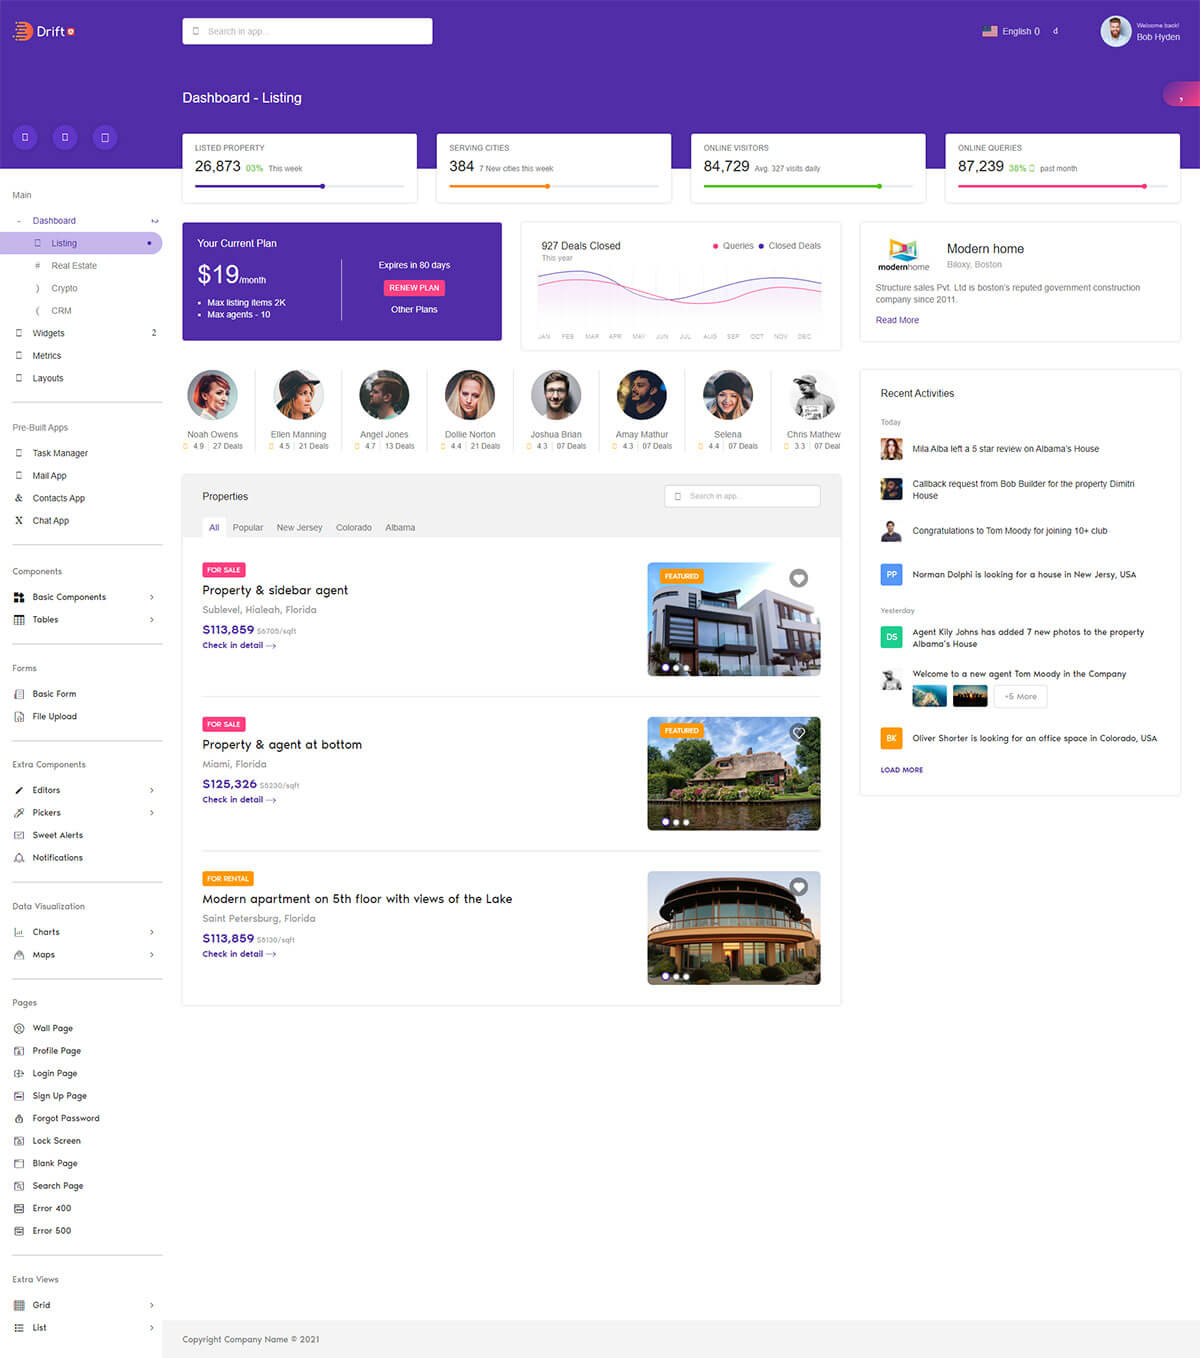
Task: Expand the Charts submenu
Action: 152,932
